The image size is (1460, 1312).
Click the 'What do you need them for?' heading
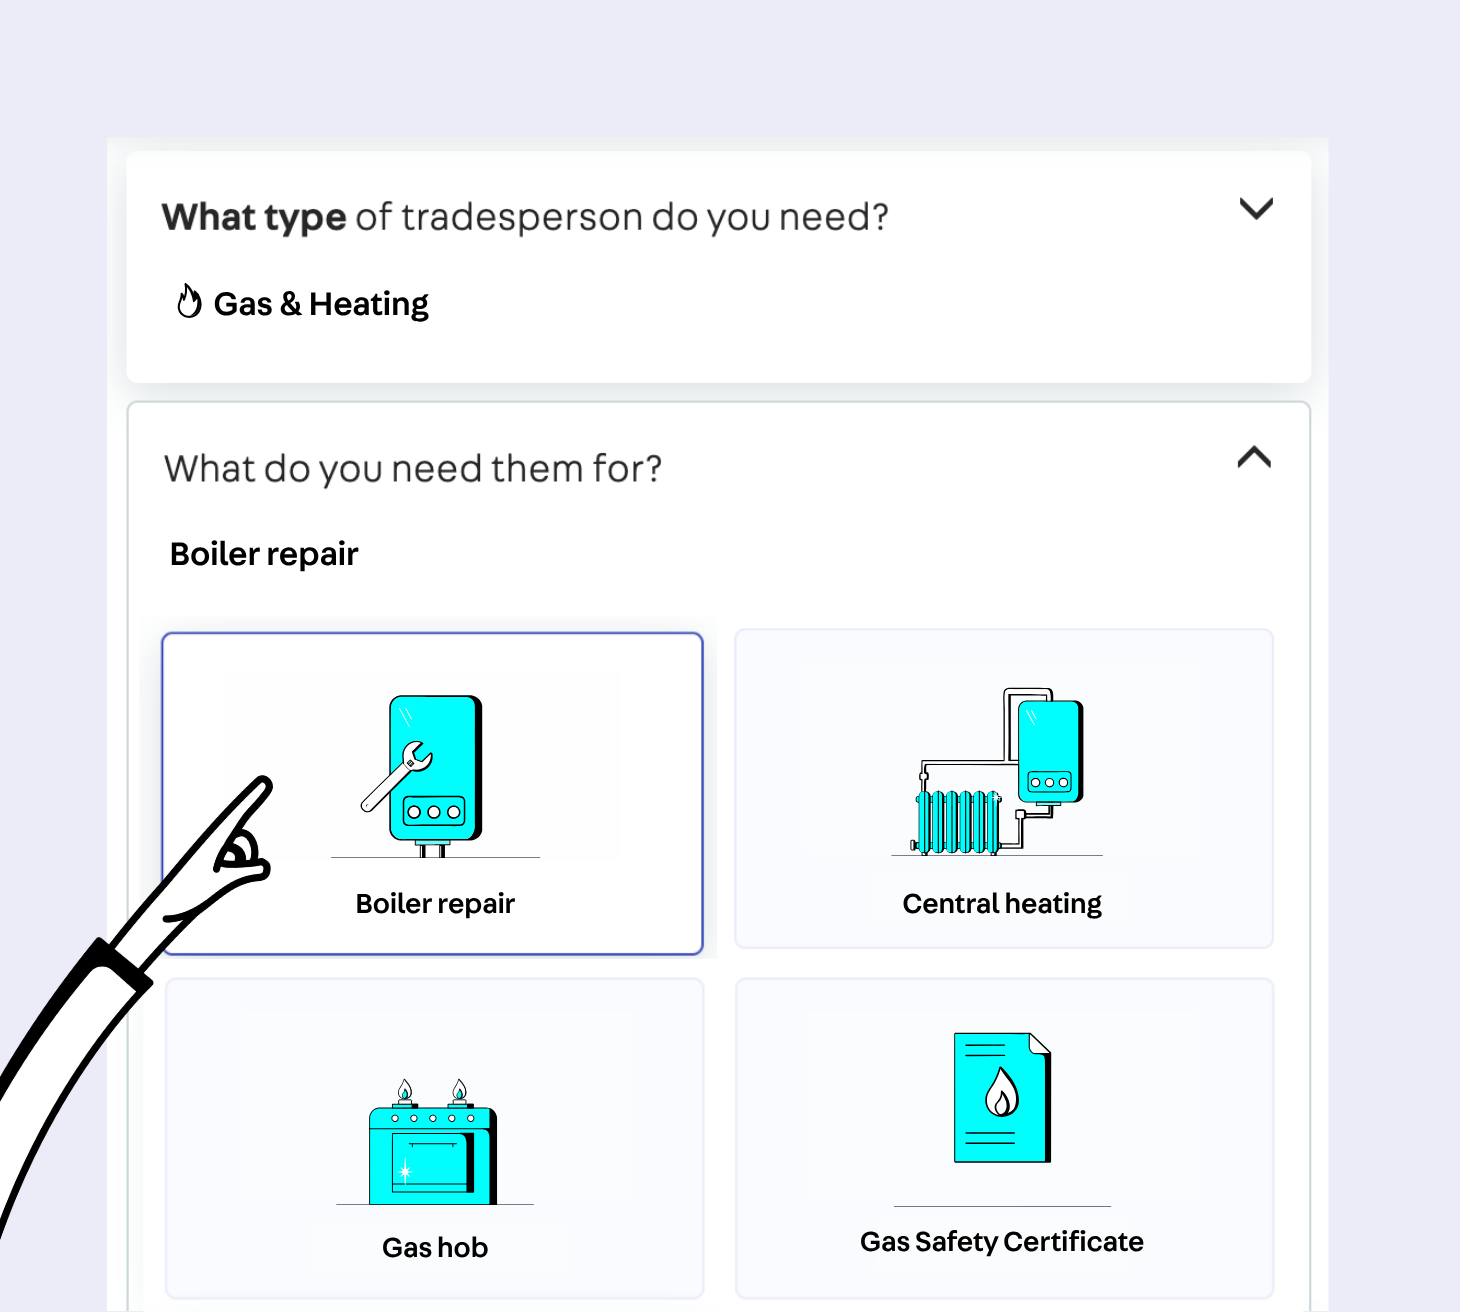413,469
